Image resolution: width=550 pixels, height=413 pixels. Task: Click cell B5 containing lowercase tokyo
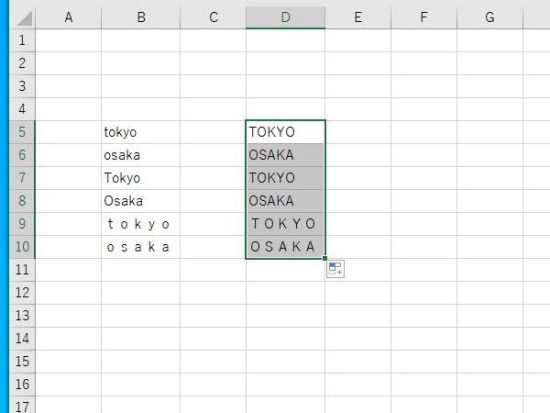[x=141, y=132]
